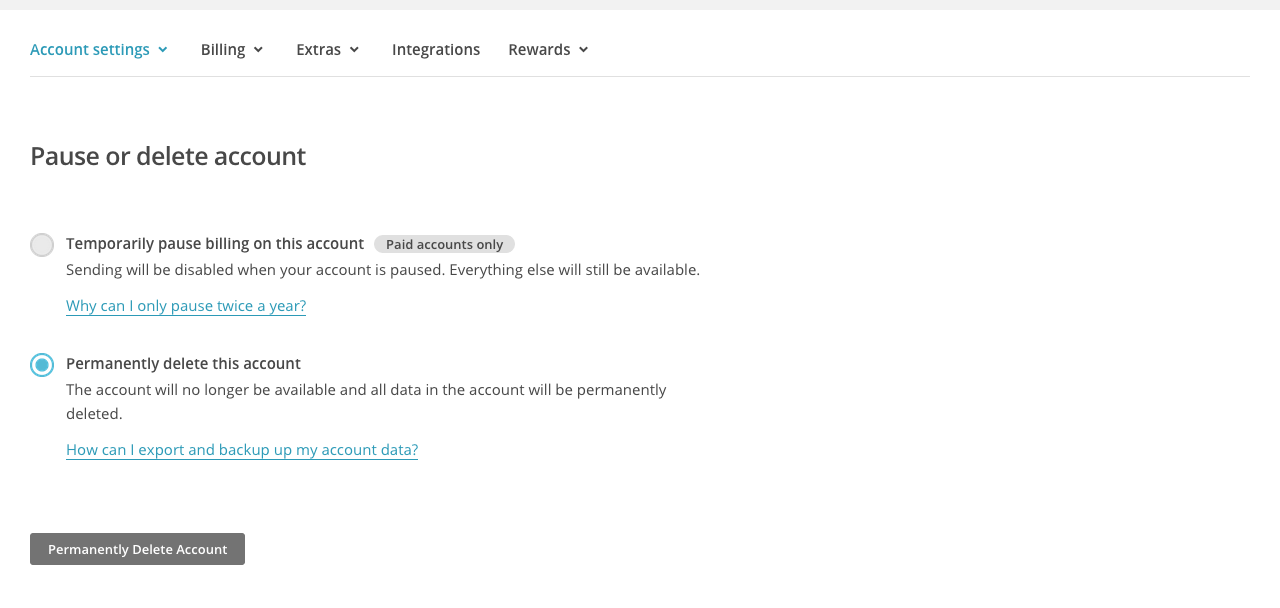This screenshot has height=608, width=1280.
Task: Click the Account settings menu label
Action: 90,49
